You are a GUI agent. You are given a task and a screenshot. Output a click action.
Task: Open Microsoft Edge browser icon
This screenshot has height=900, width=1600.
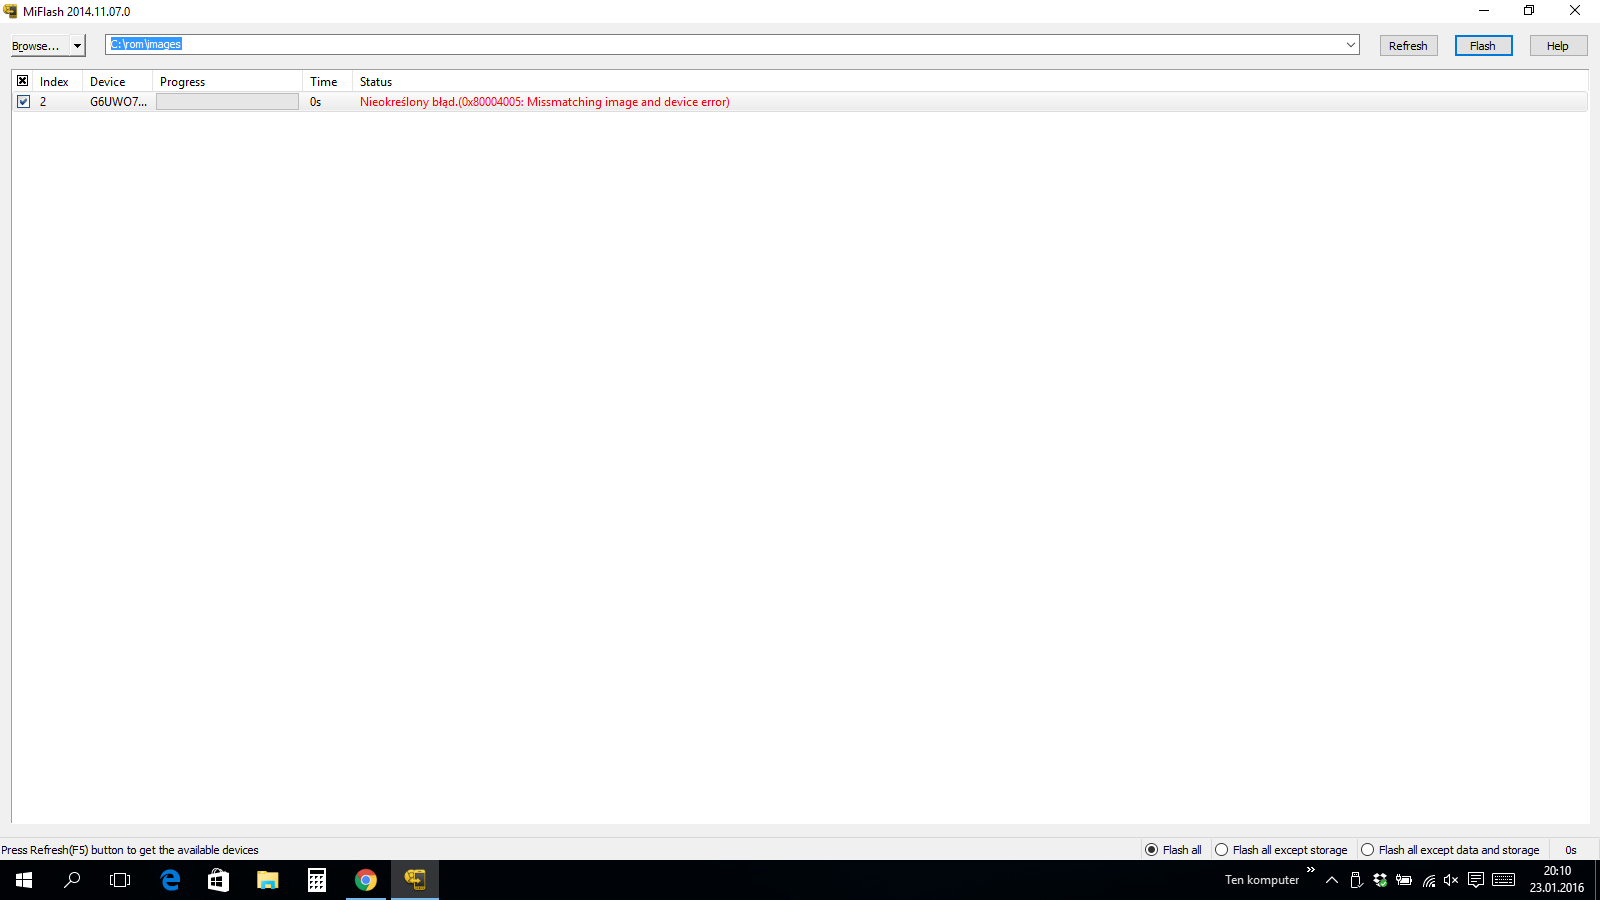coord(170,880)
